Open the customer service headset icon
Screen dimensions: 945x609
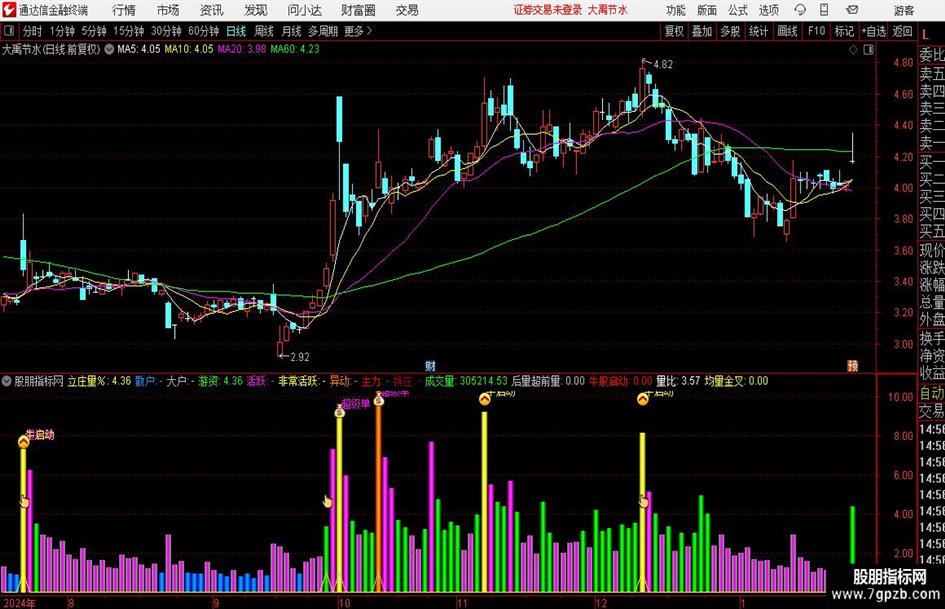800,10
